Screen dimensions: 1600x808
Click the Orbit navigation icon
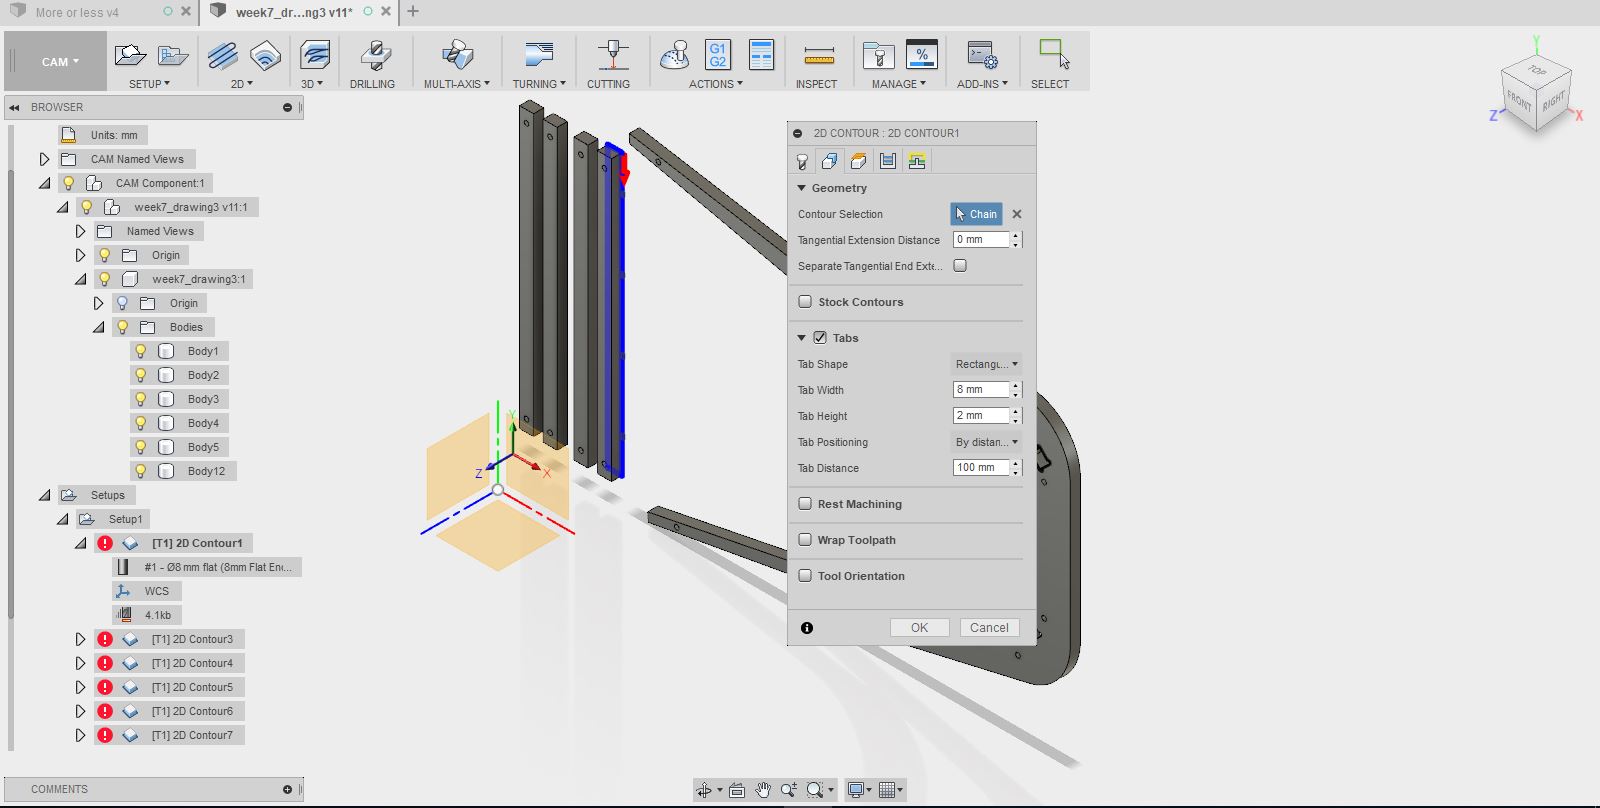click(704, 790)
